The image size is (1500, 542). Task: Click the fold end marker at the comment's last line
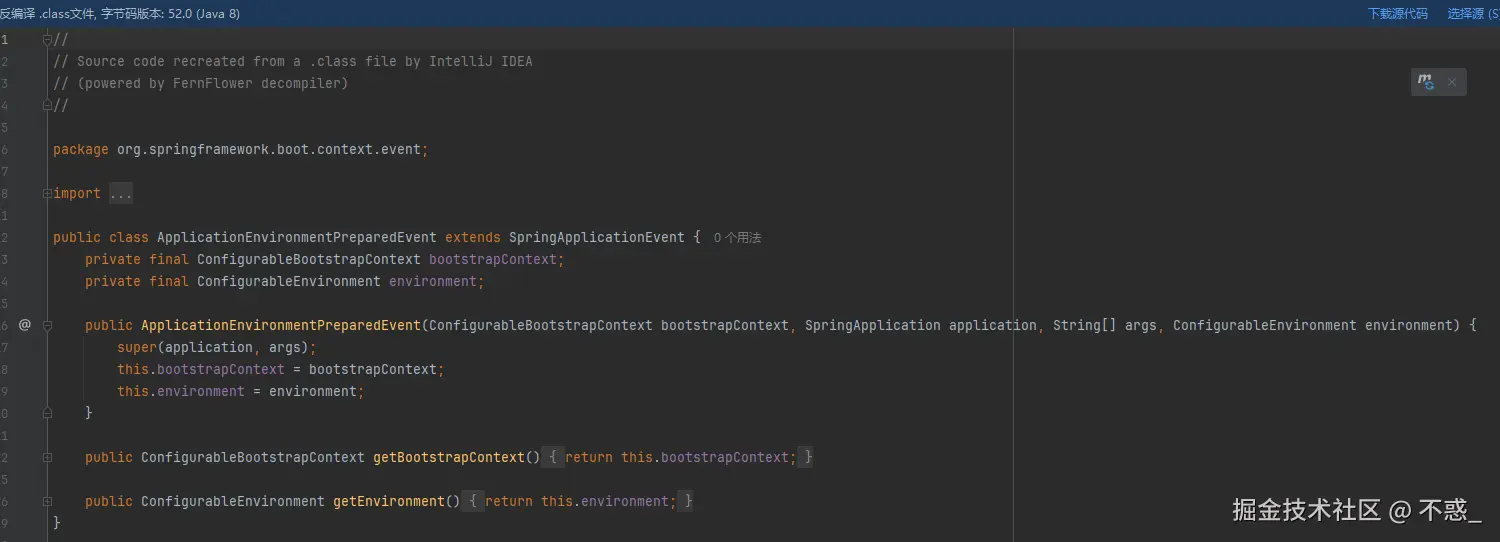click(x=47, y=105)
